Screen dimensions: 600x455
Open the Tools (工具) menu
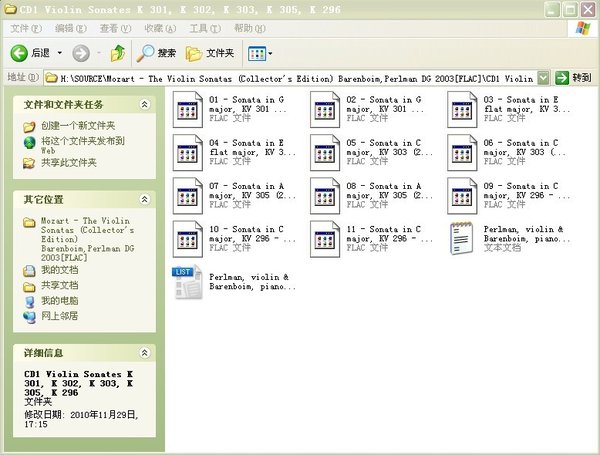(x=204, y=28)
